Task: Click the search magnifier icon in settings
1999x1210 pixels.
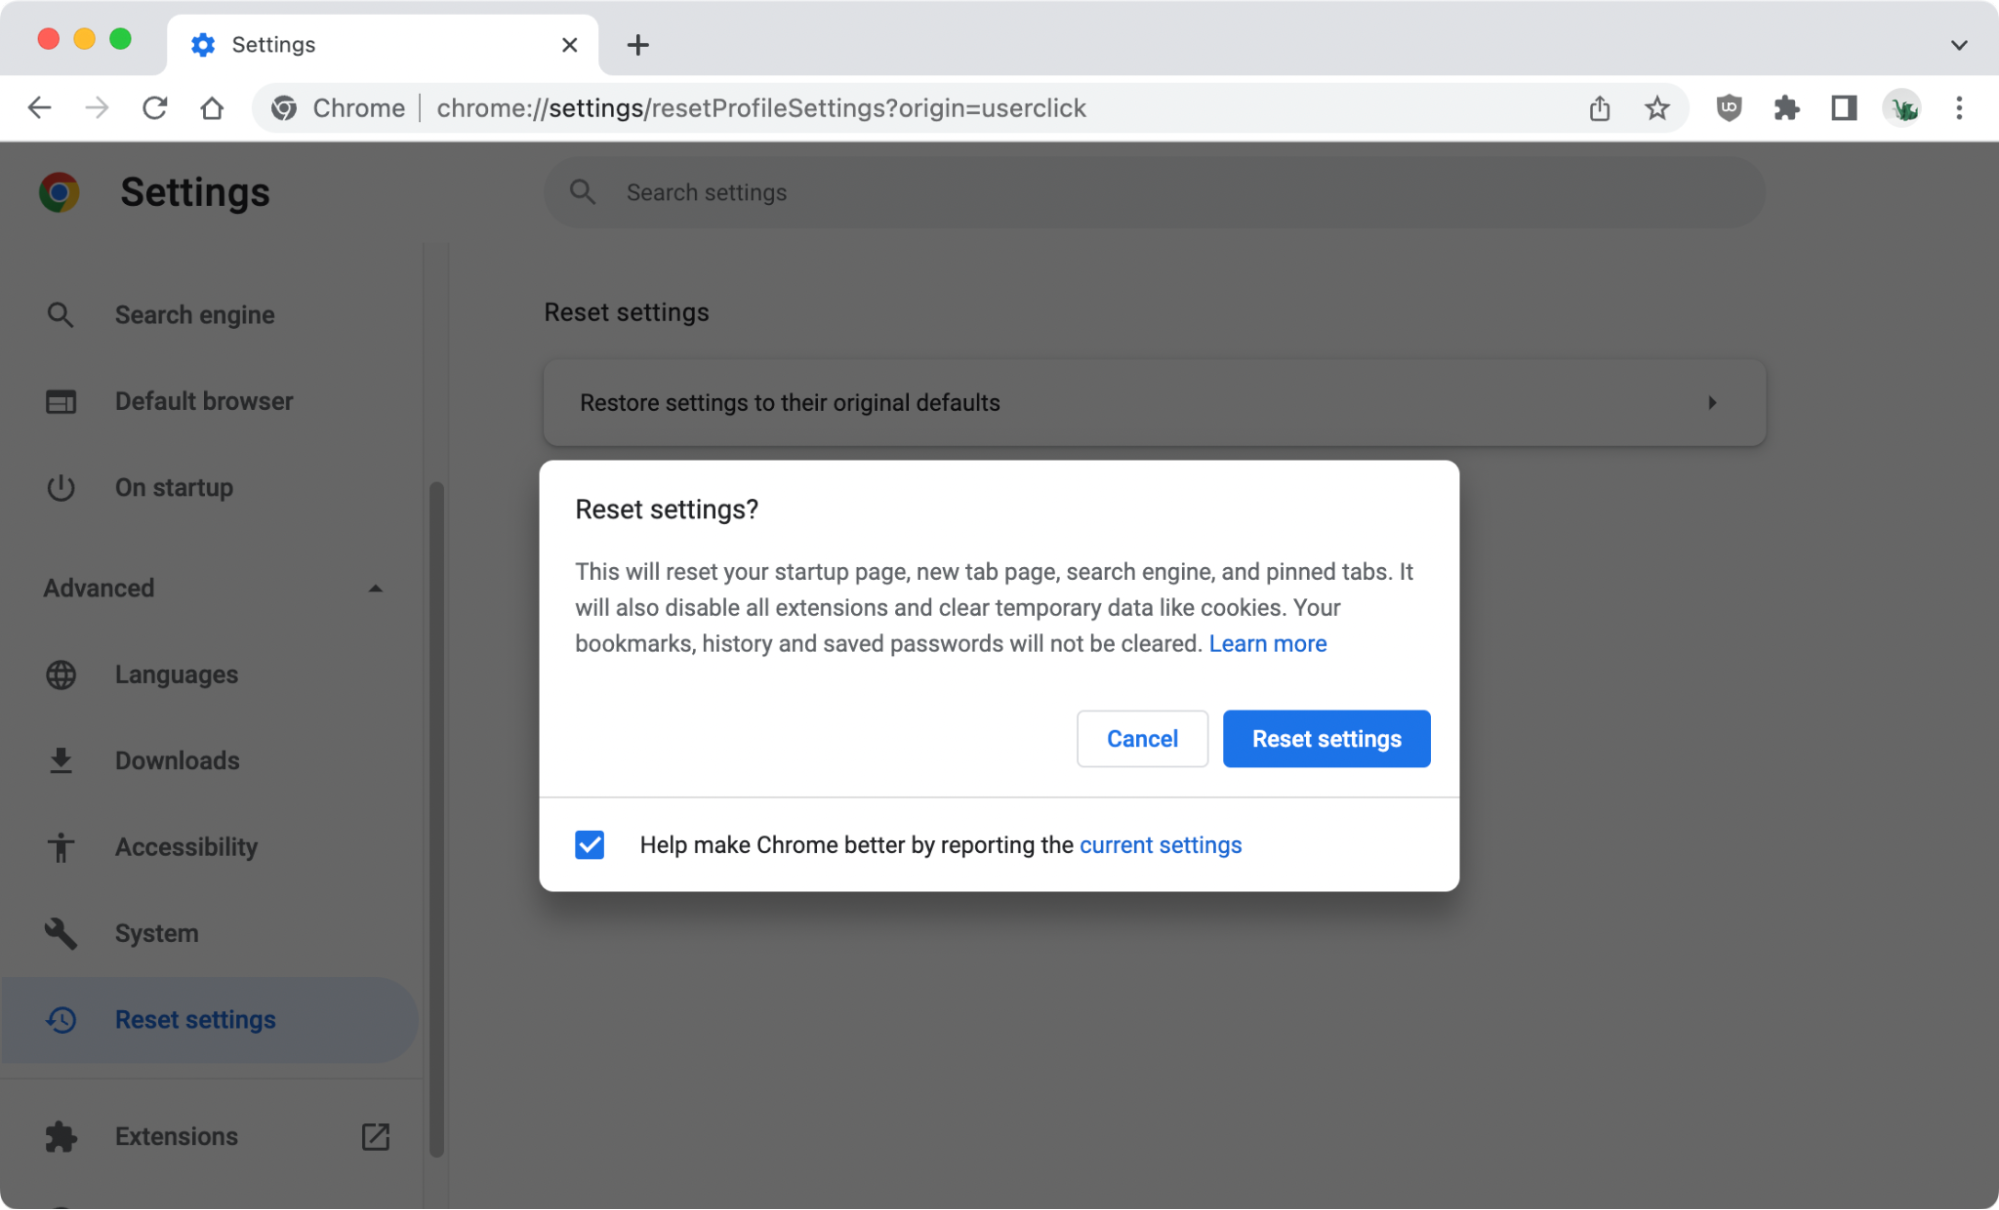Action: tap(583, 192)
